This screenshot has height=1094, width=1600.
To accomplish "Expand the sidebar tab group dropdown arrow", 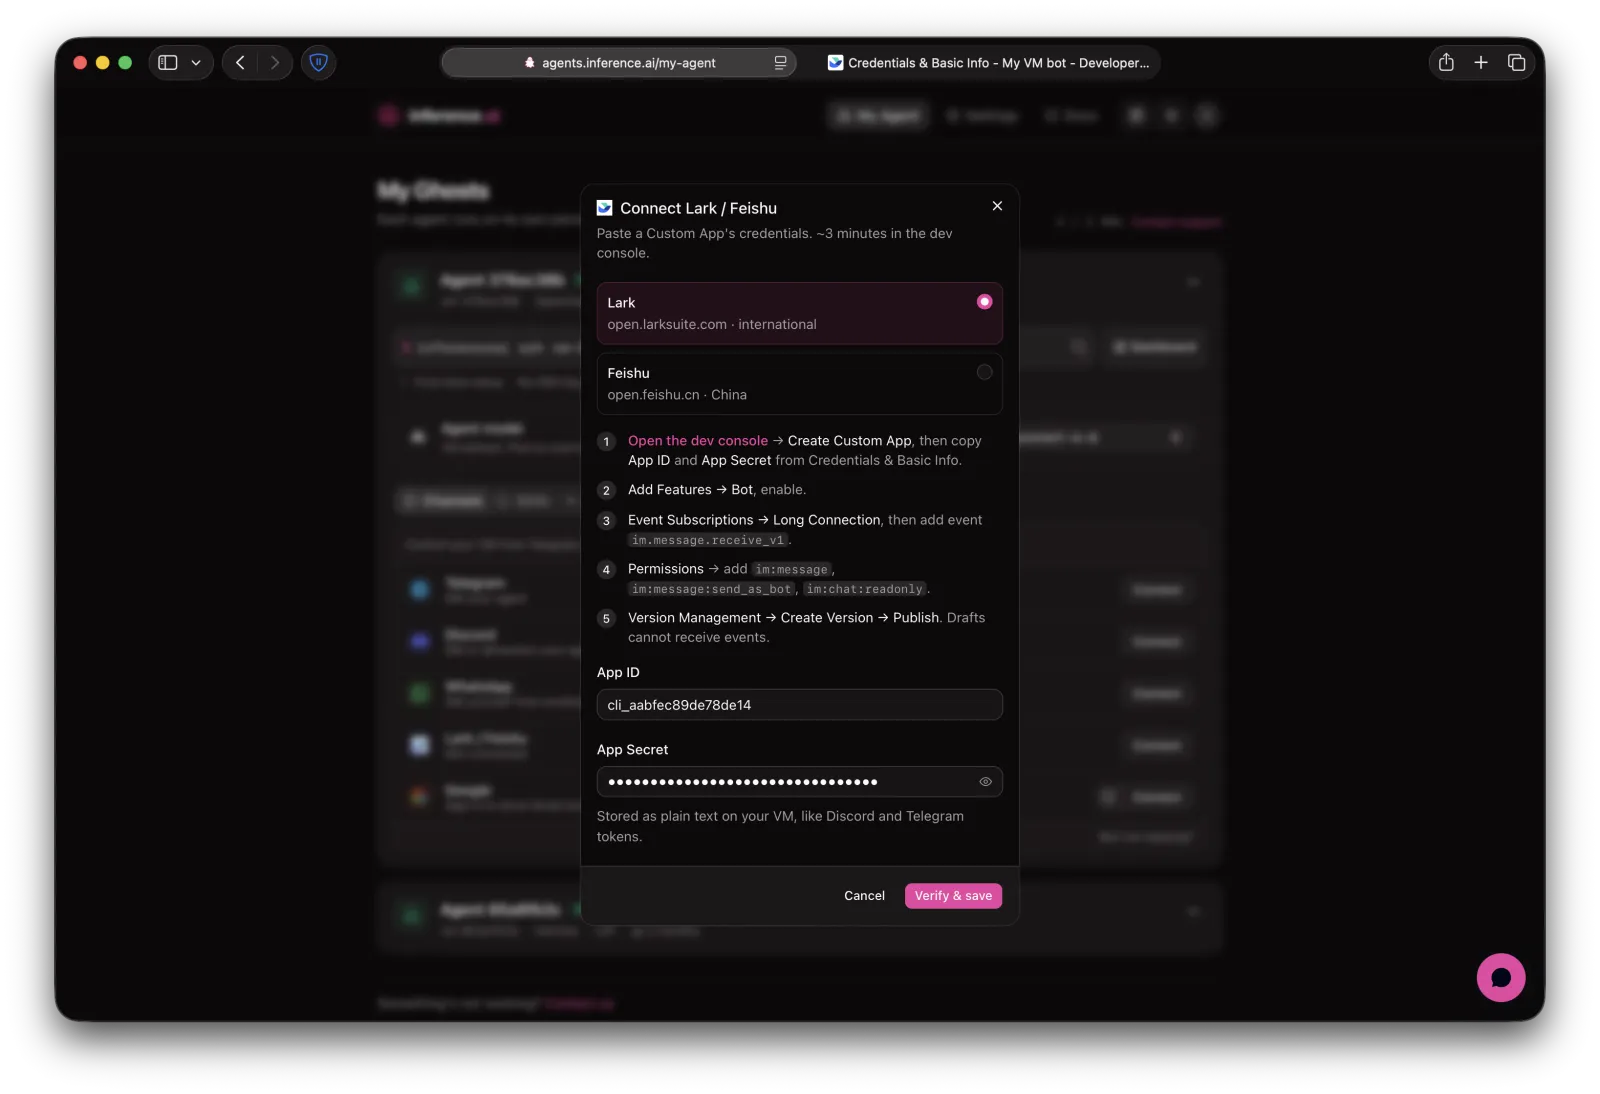I will click(196, 63).
